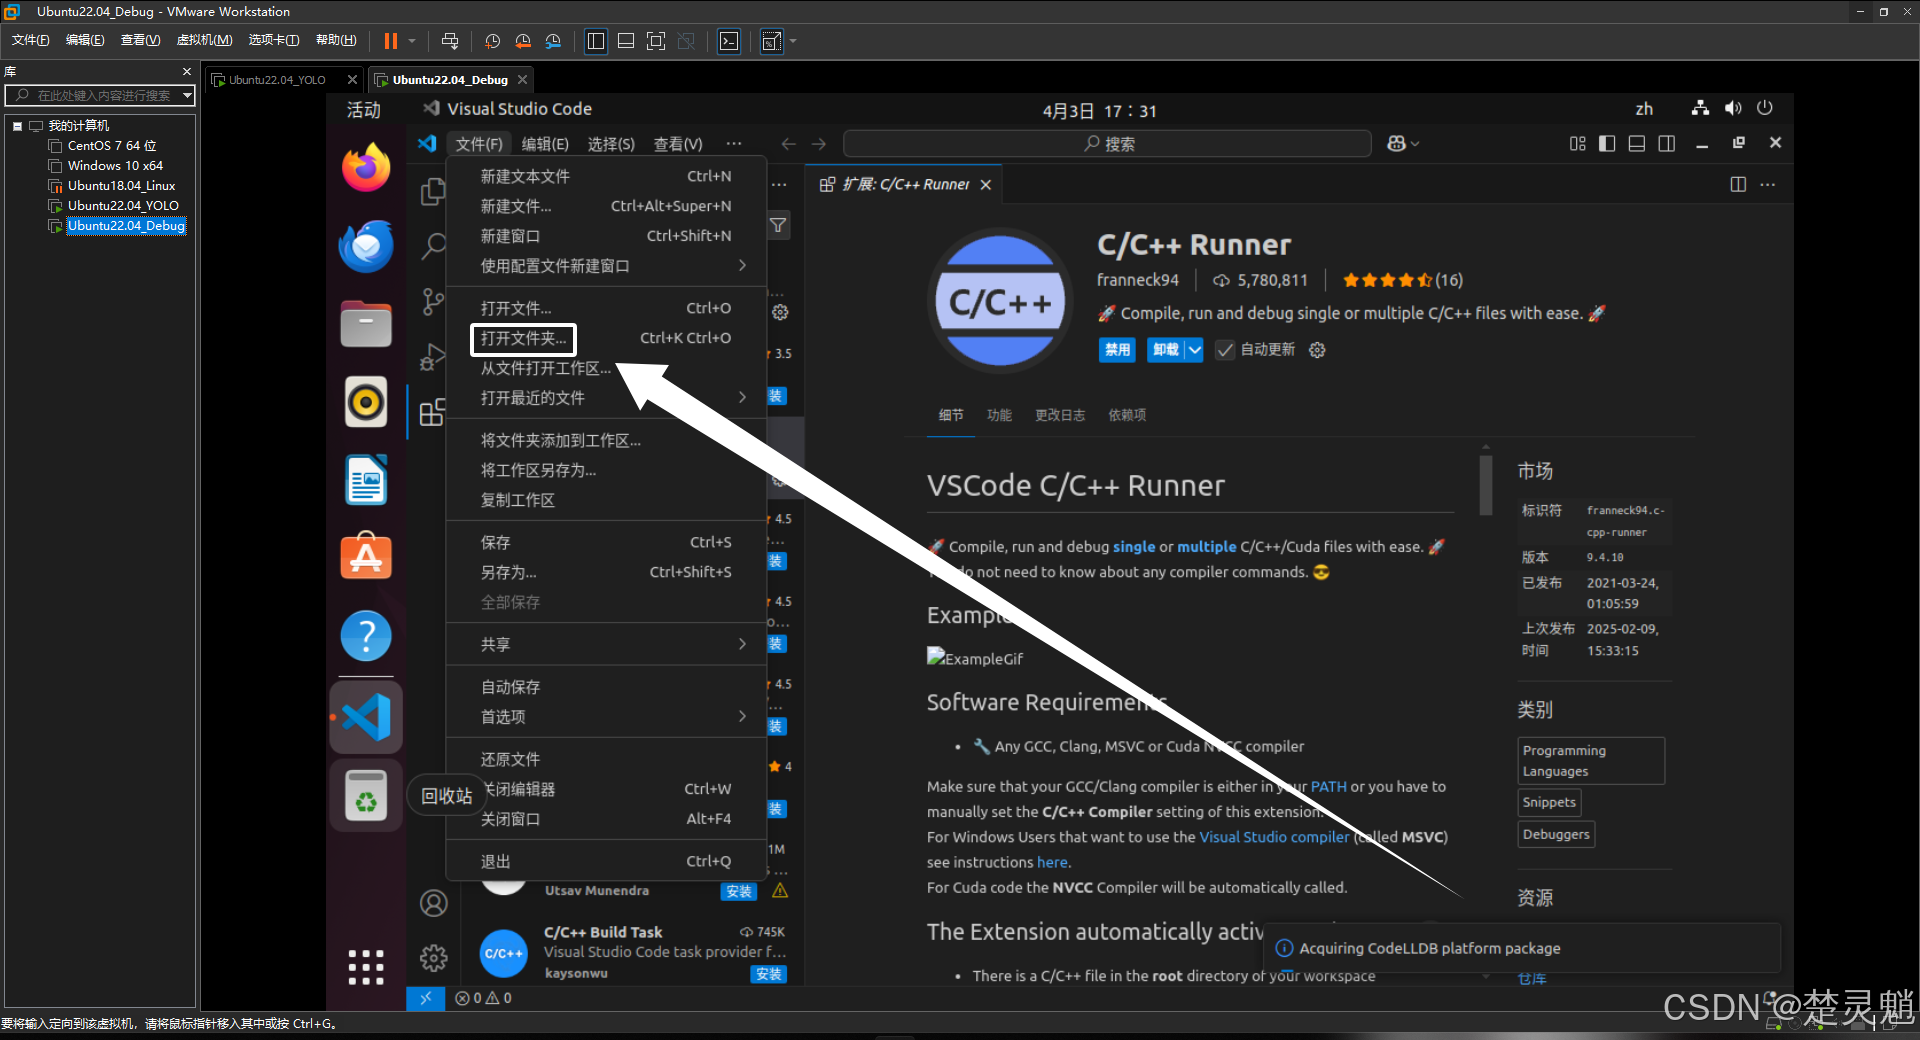1920x1040 pixels.
Task: Open Extensions view in activity bar
Action: coord(433,412)
